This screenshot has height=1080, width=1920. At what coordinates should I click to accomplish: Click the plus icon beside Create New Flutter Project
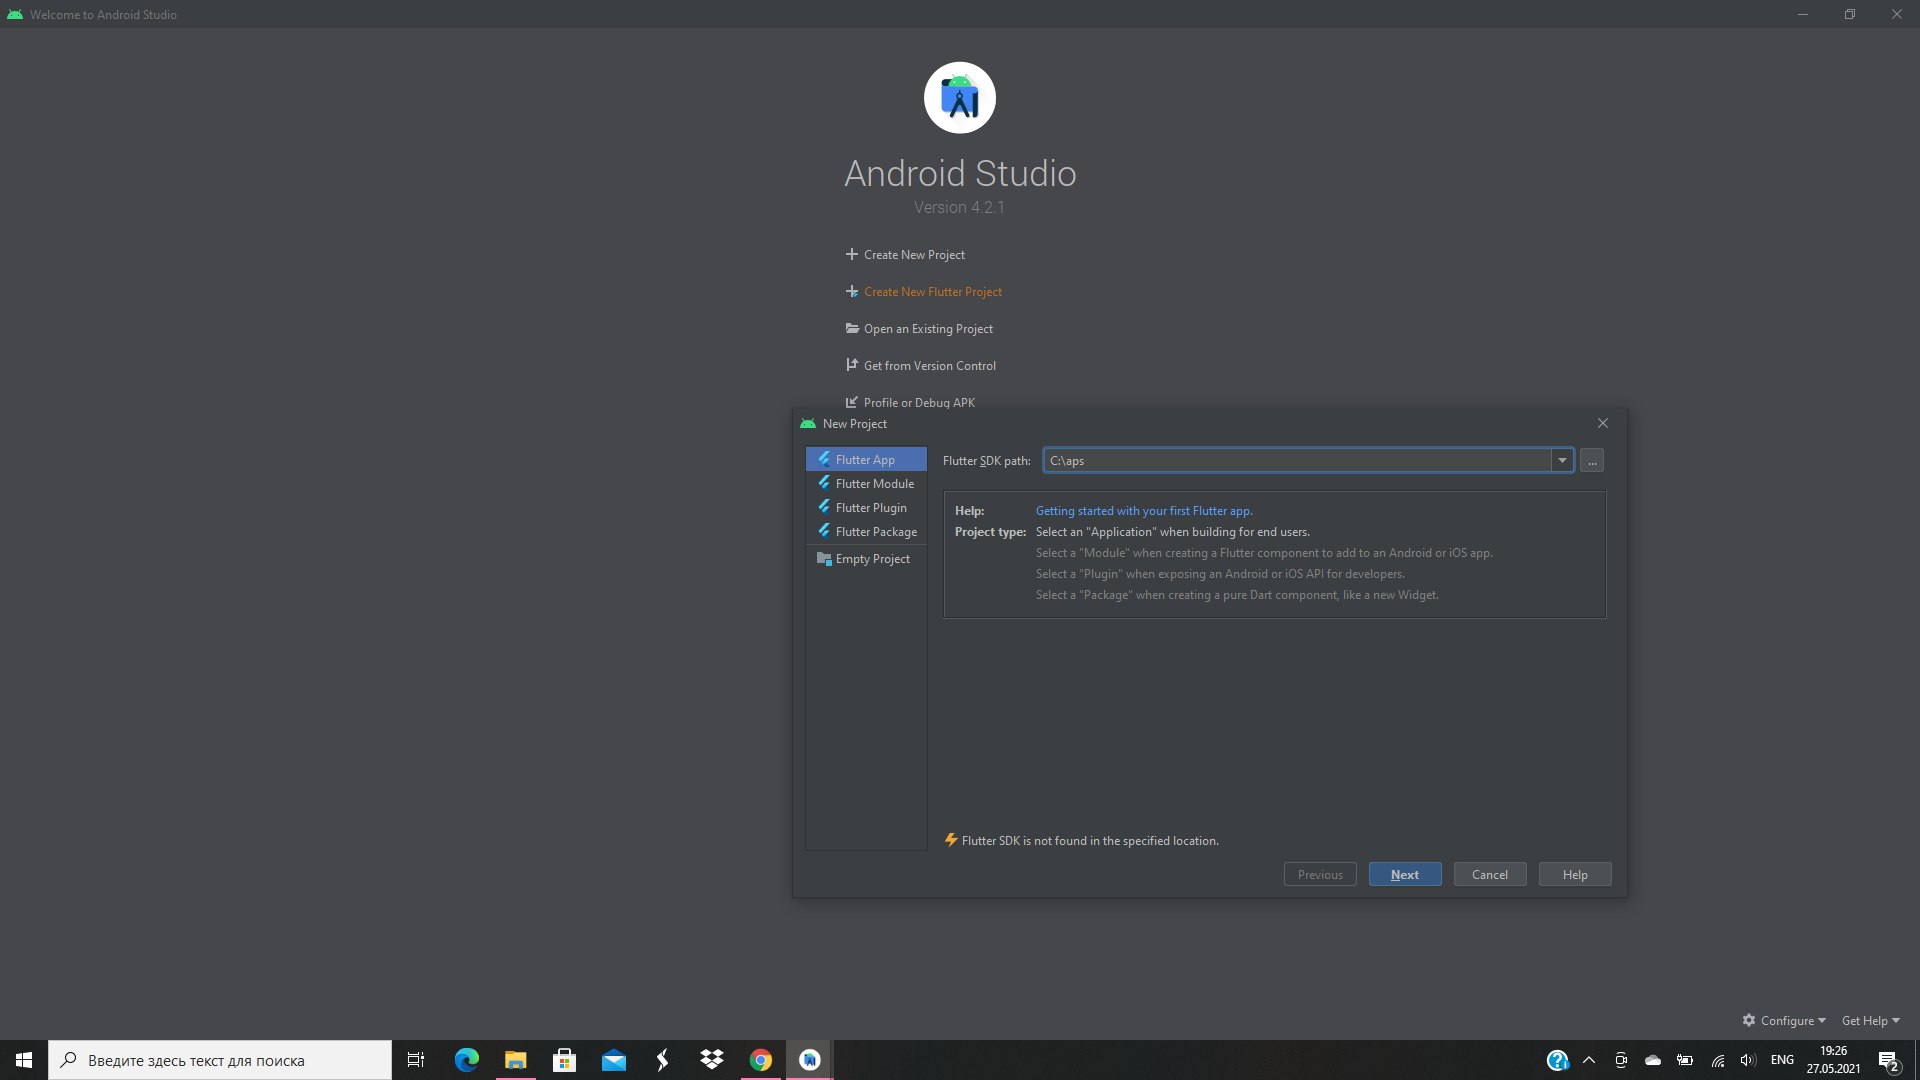pyautogui.click(x=852, y=292)
